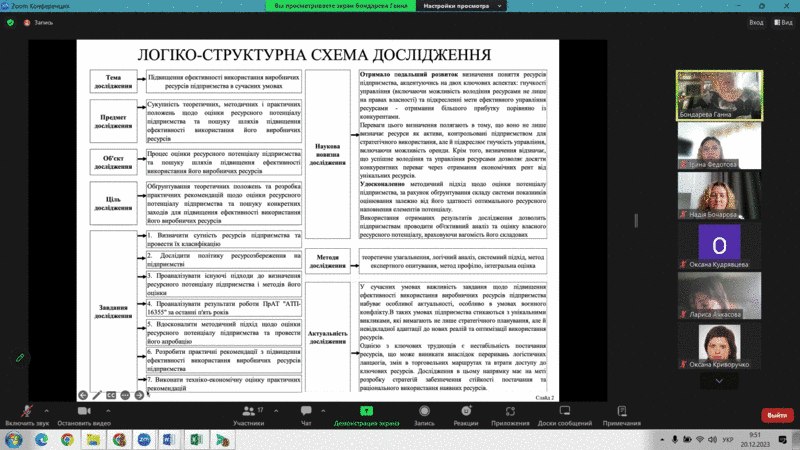Click Вход sign-in button
This screenshot has height=450, width=800.
click(x=756, y=22)
